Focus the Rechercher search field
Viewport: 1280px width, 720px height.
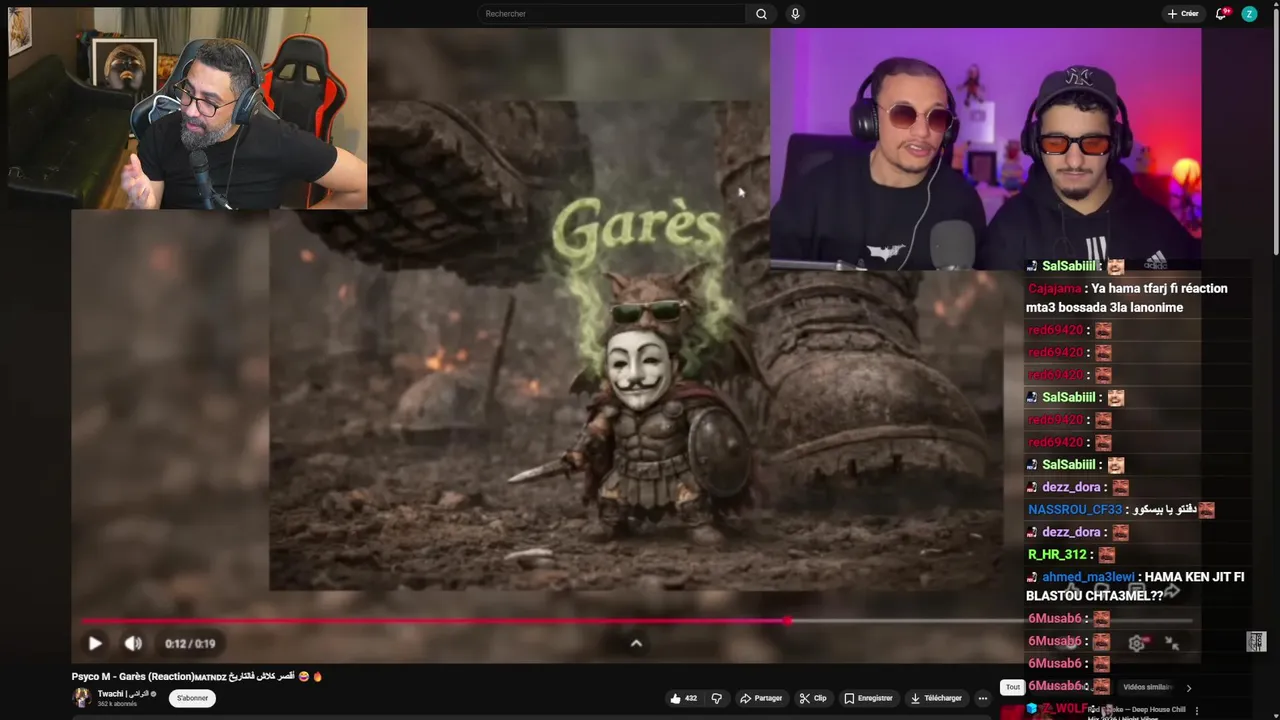point(612,14)
